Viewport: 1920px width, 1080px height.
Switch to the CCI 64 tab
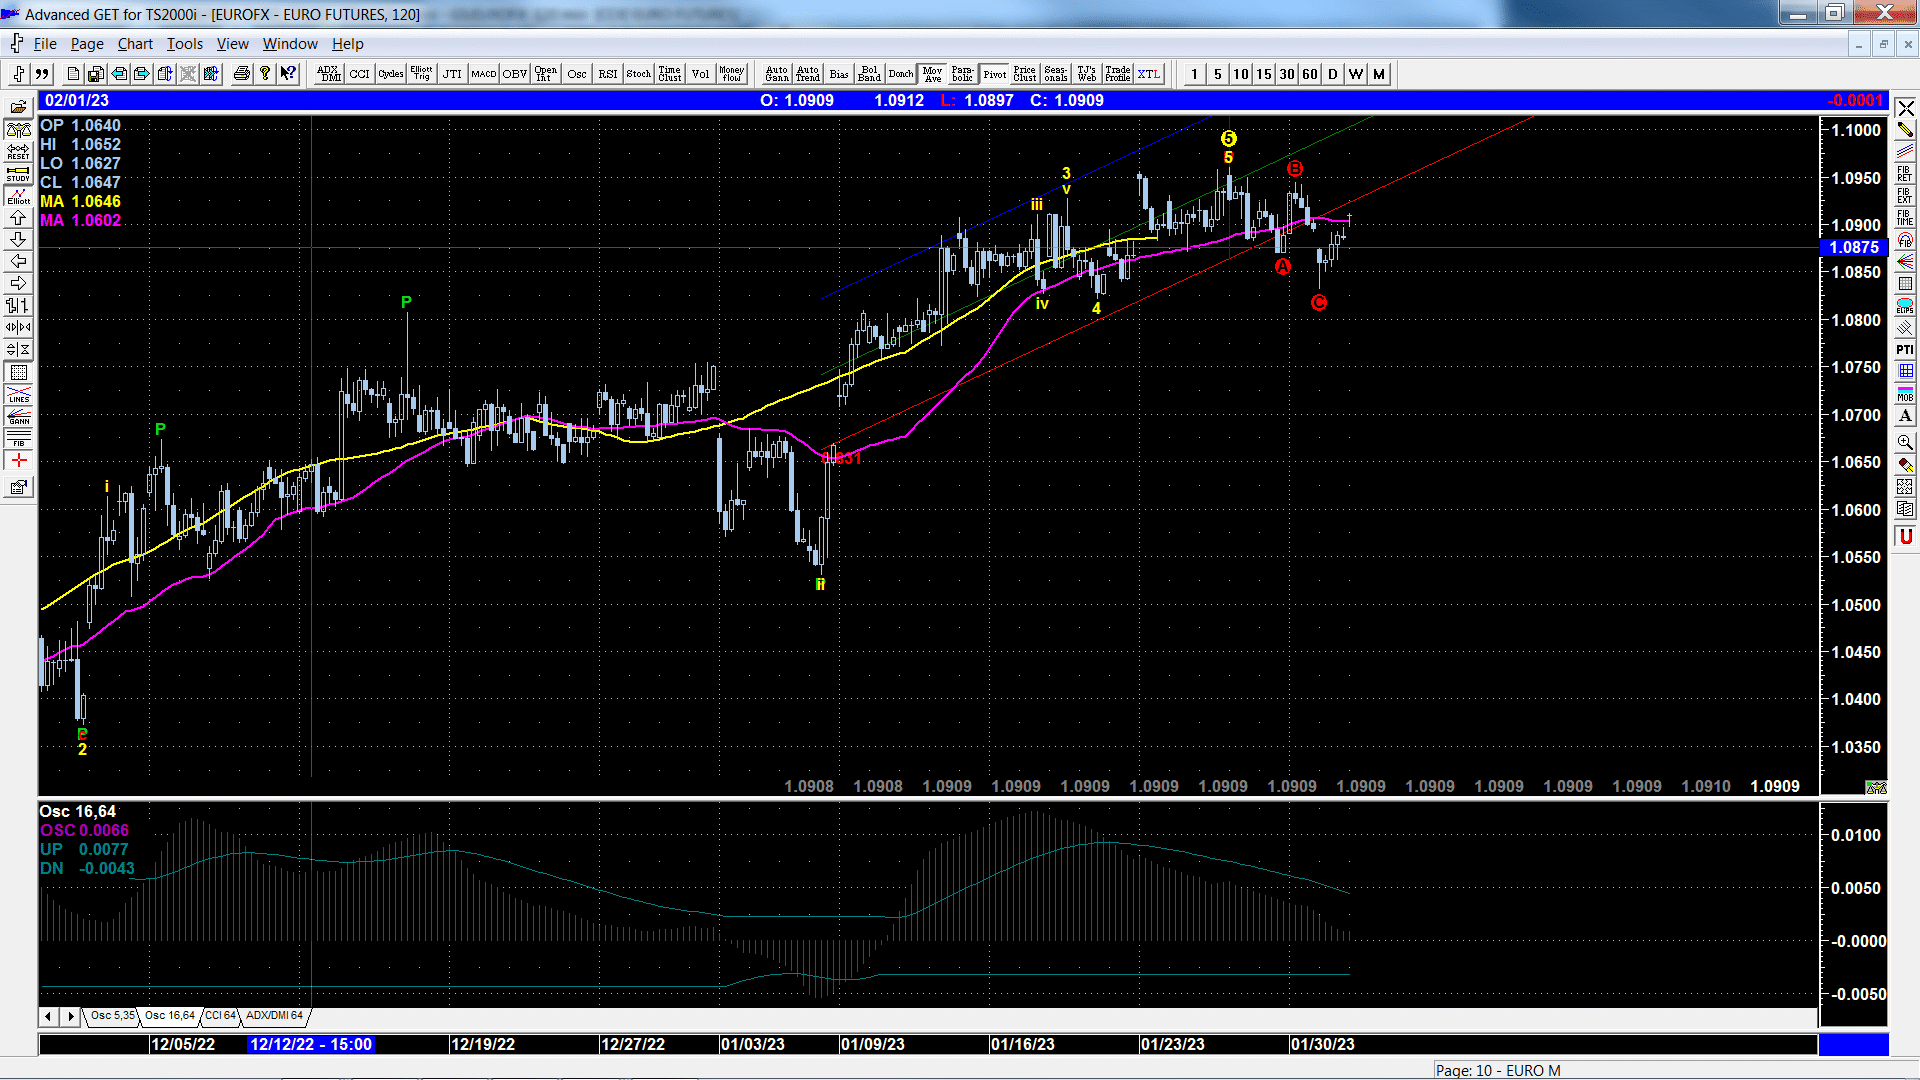coord(220,1016)
